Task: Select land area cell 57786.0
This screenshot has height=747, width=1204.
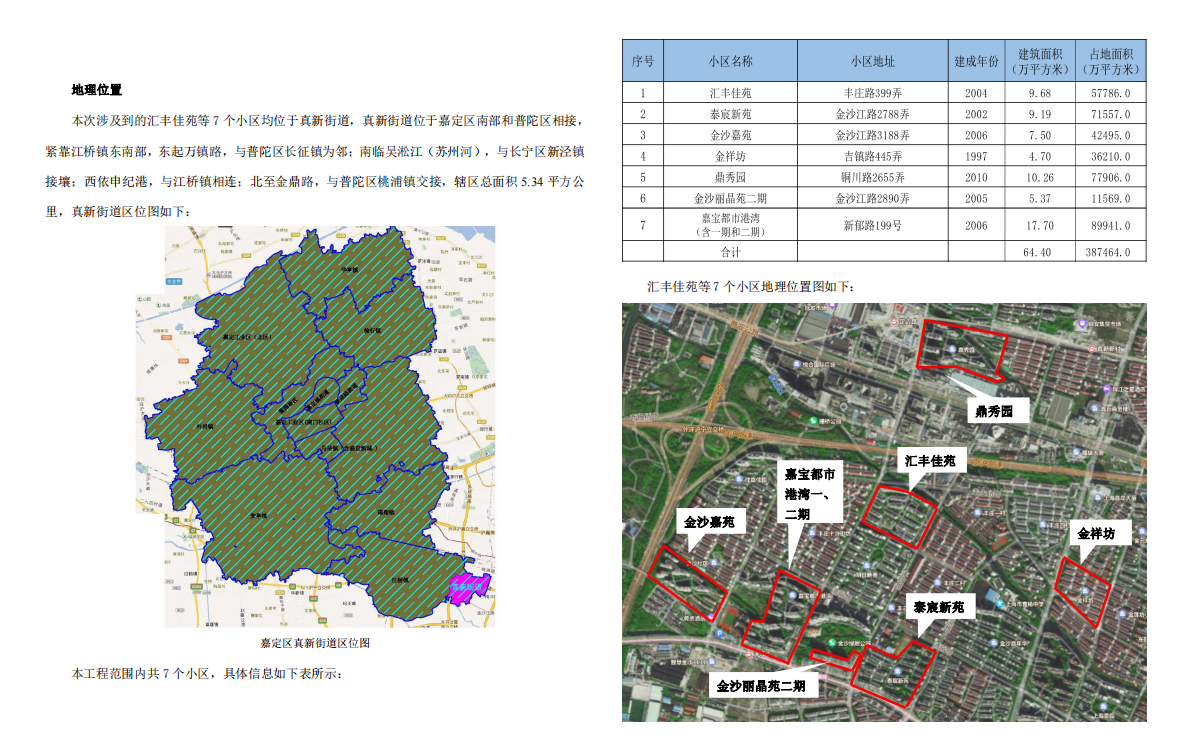Action: pos(1111,92)
